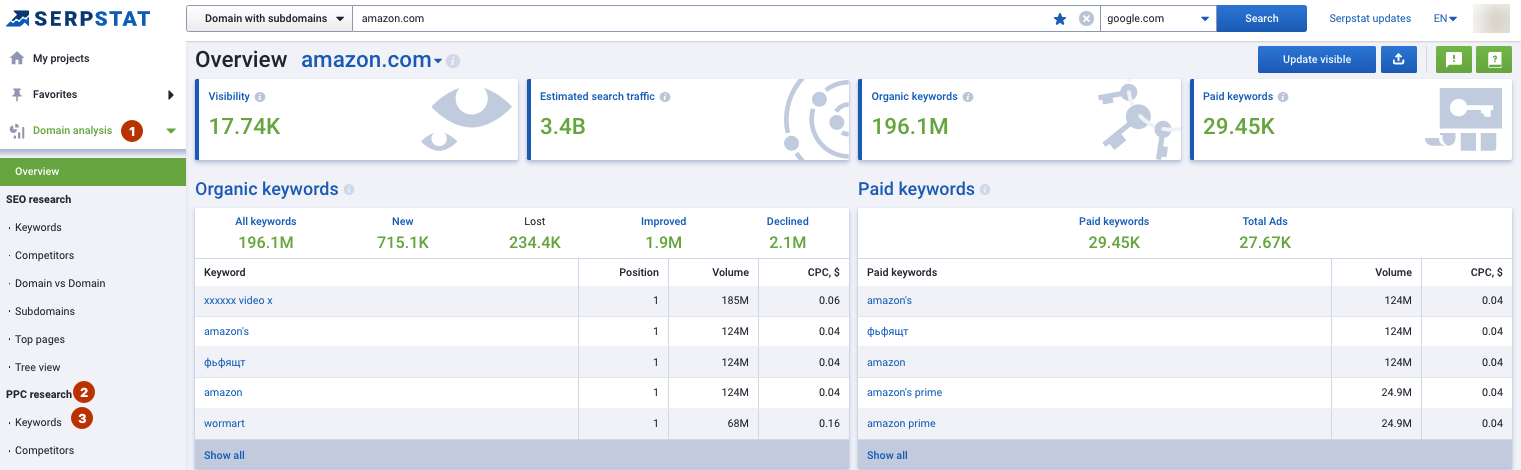Click the green exclamation feedback icon
Screen dimensions: 1521x470
pos(1453,59)
